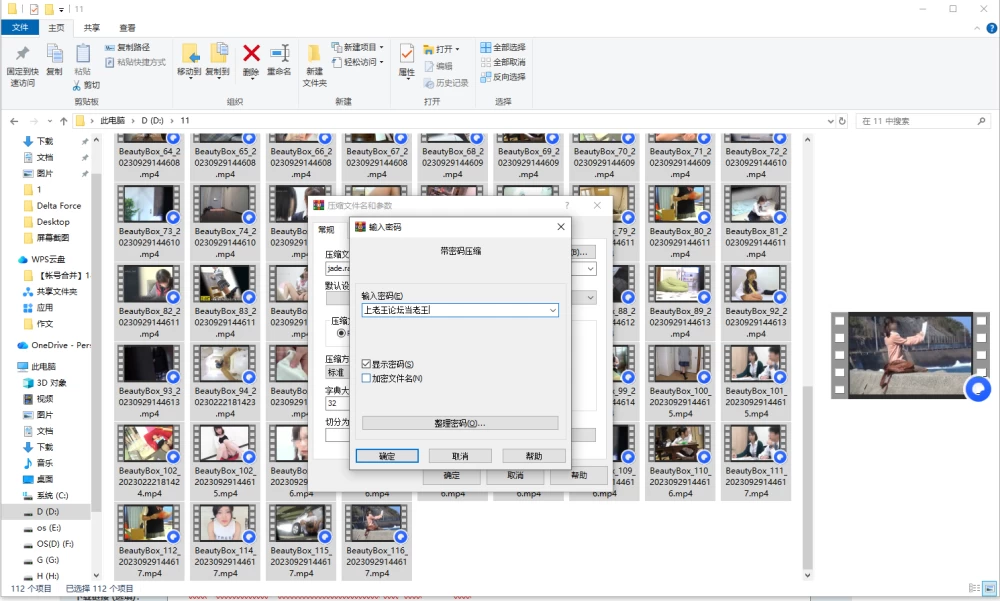Image resolution: width=1000 pixels, height=601 pixels.
Task: Click History (历史记录) in ribbon
Action: click(446, 83)
